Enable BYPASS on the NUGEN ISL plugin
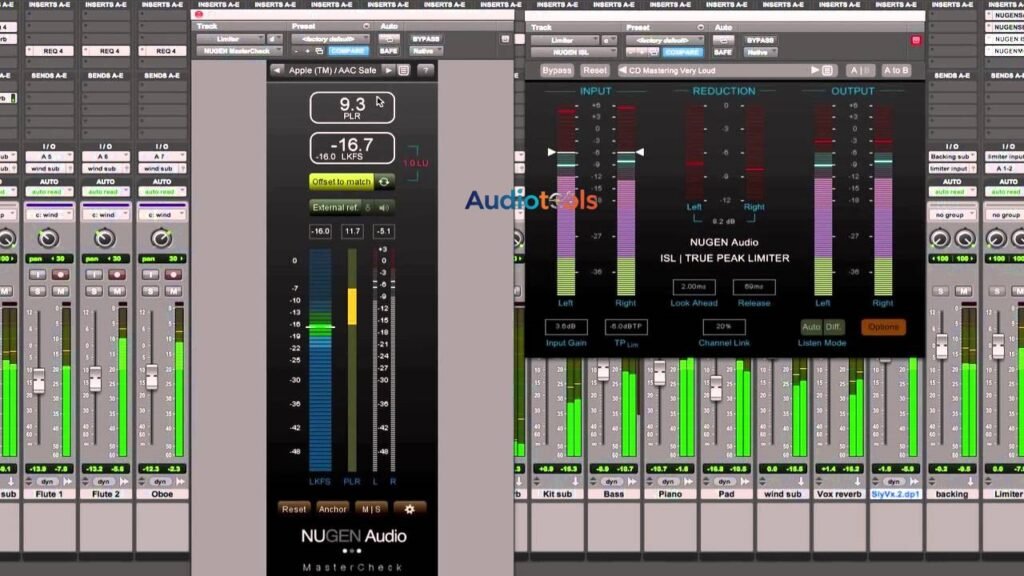The image size is (1024, 576). point(760,40)
